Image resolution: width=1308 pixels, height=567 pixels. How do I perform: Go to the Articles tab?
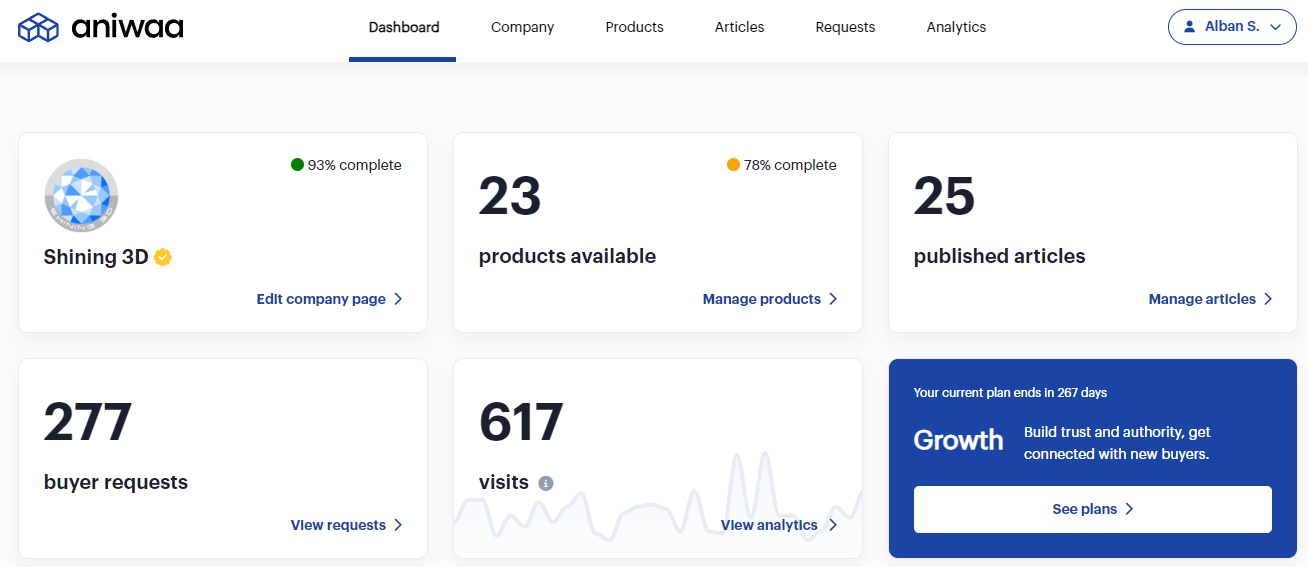pos(739,27)
